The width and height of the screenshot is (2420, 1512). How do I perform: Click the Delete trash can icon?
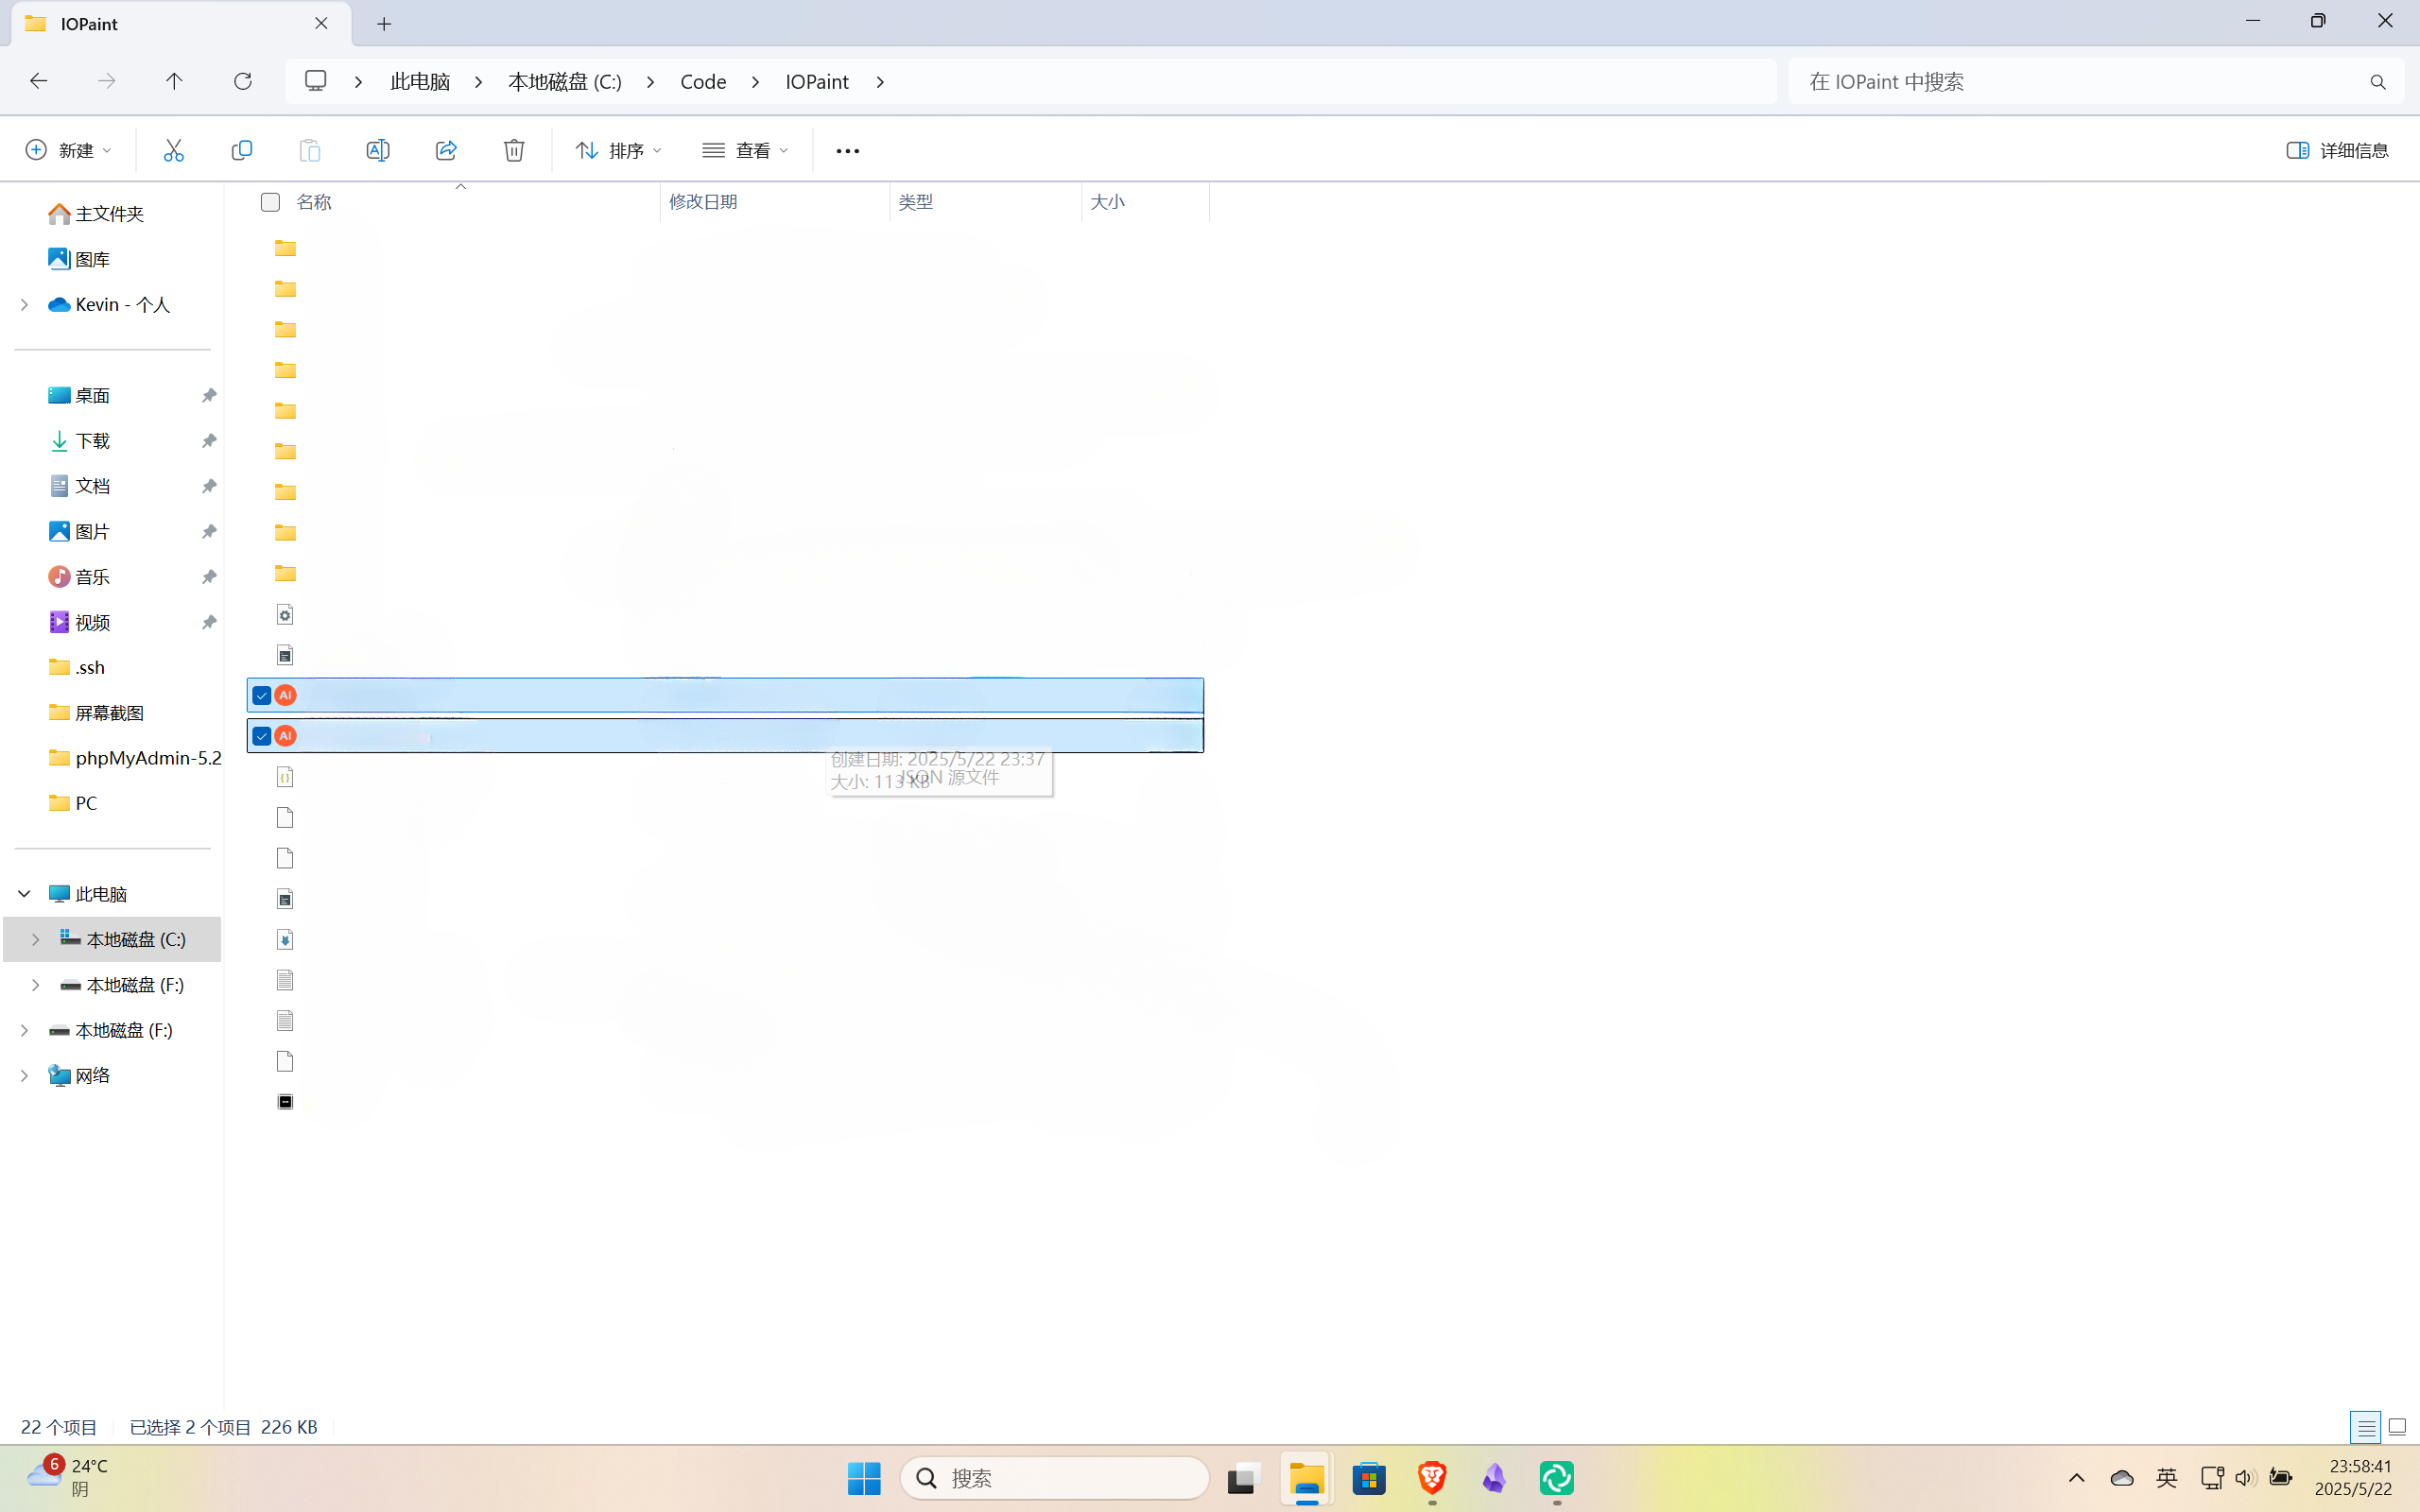point(514,150)
